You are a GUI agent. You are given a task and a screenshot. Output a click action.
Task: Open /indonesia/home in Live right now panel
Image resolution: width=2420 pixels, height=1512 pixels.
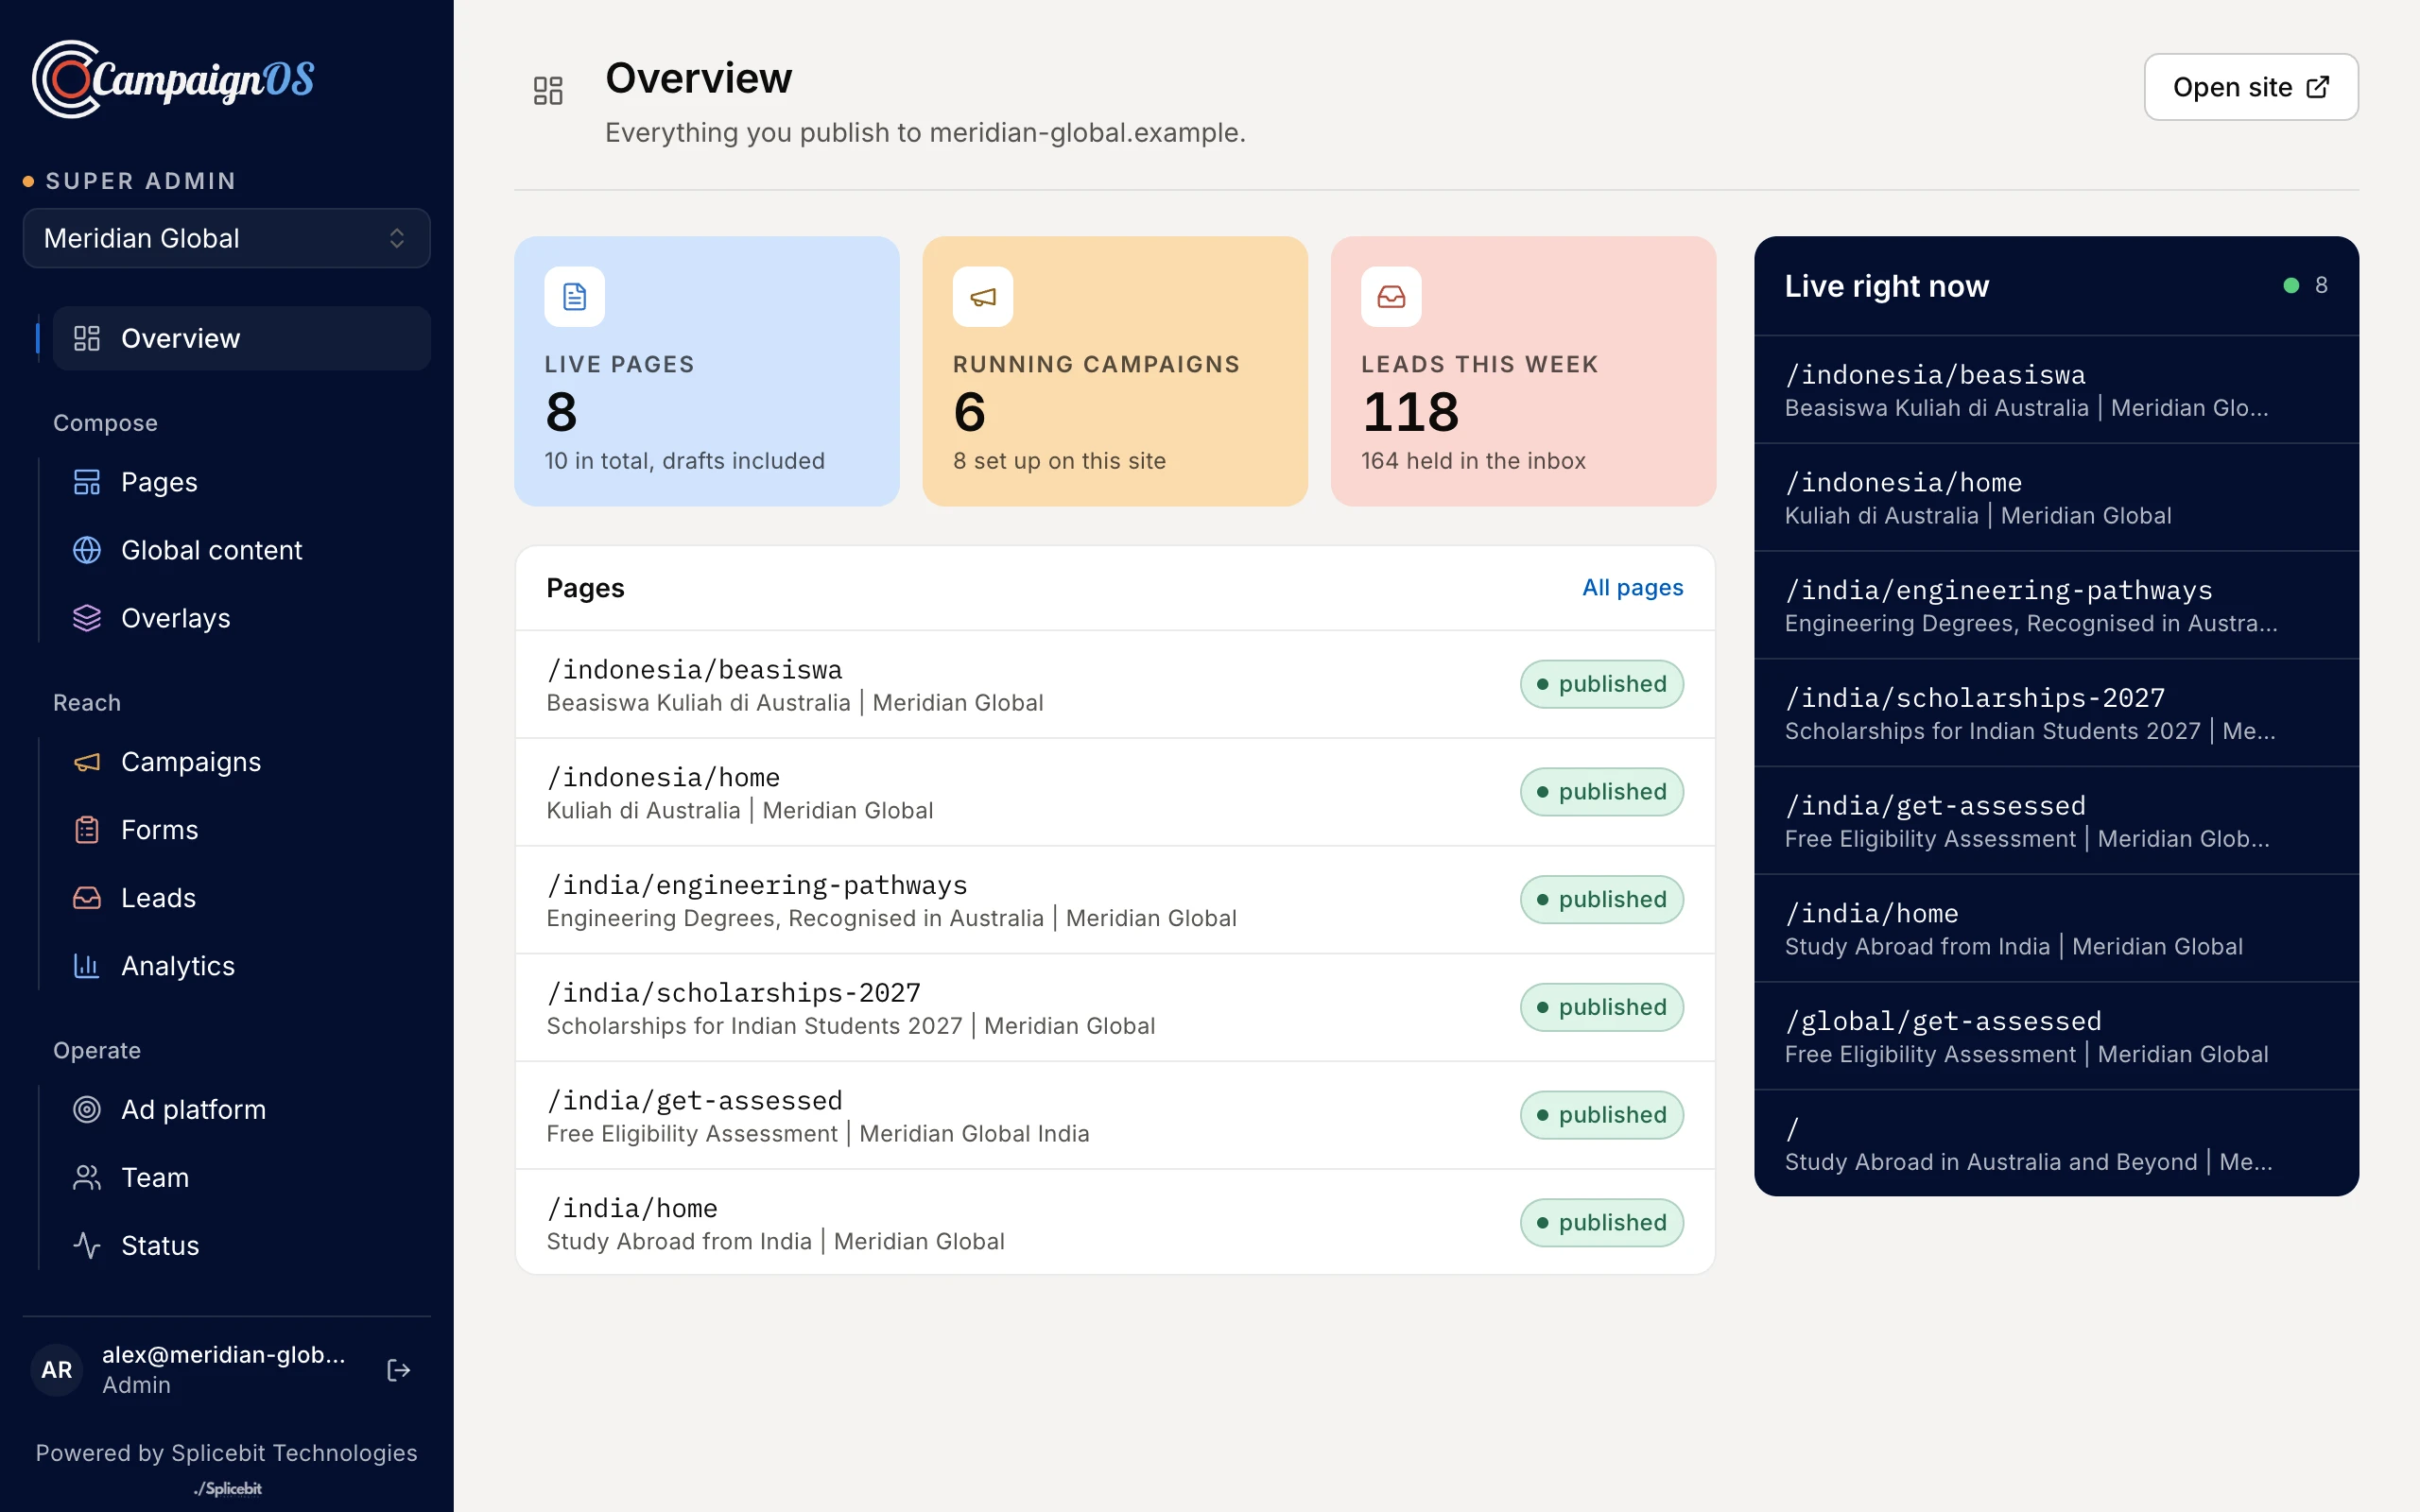2056,498
